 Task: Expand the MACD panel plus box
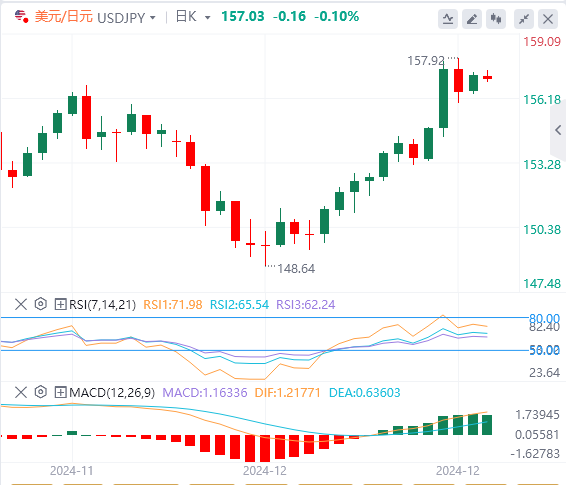click(x=60, y=392)
